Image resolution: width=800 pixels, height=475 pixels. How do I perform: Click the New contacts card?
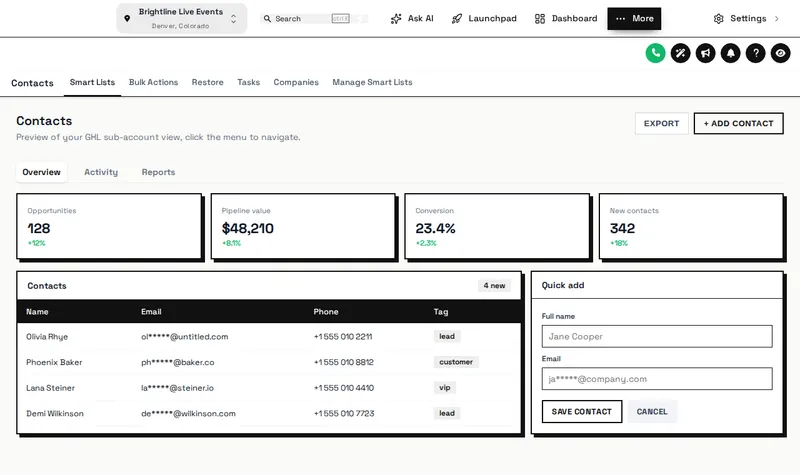(x=691, y=226)
